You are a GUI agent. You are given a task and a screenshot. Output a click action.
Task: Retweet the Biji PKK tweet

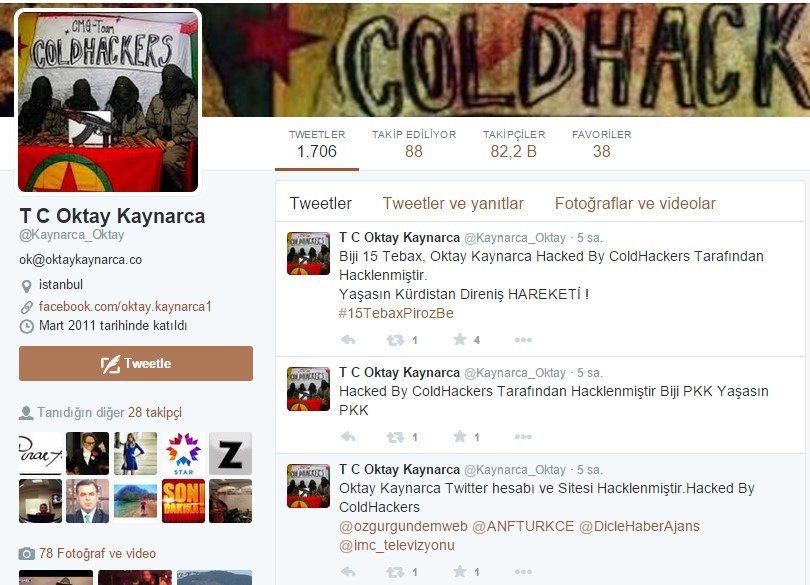[x=395, y=437]
